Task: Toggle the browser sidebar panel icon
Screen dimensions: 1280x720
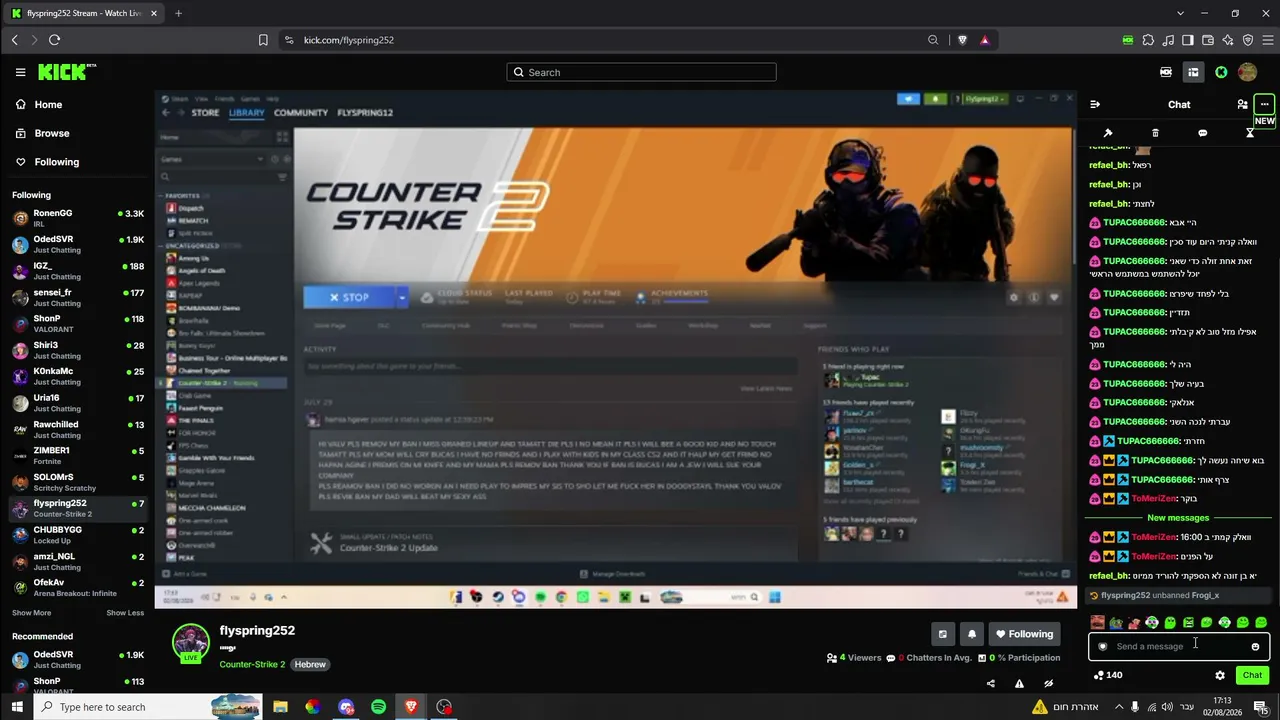Action: [1188, 40]
